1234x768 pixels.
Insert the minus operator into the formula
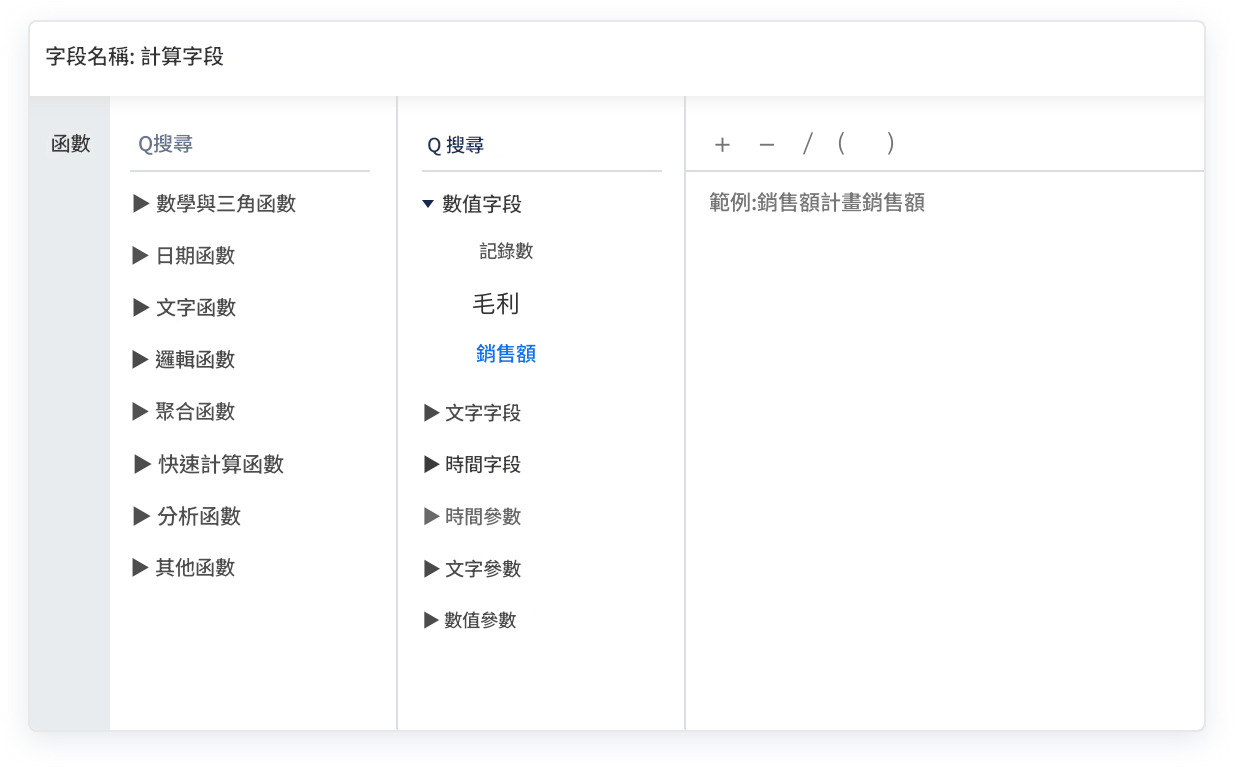pos(765,144)
